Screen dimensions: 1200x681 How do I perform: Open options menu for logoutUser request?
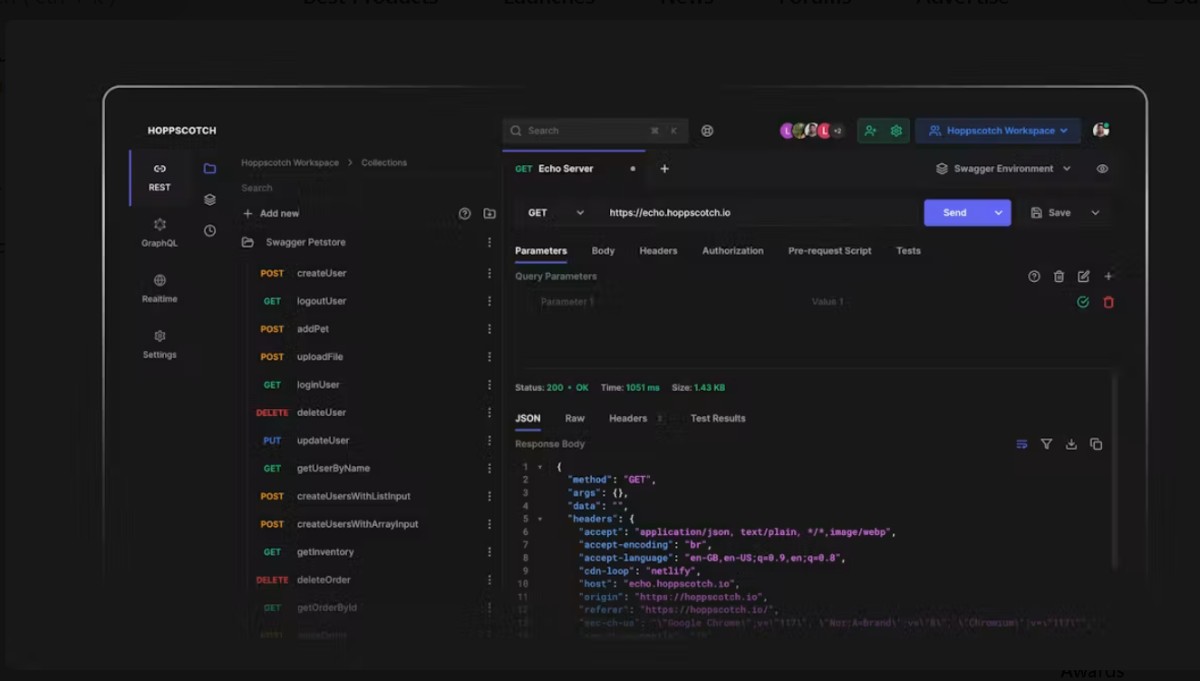[x=489, y=301]
